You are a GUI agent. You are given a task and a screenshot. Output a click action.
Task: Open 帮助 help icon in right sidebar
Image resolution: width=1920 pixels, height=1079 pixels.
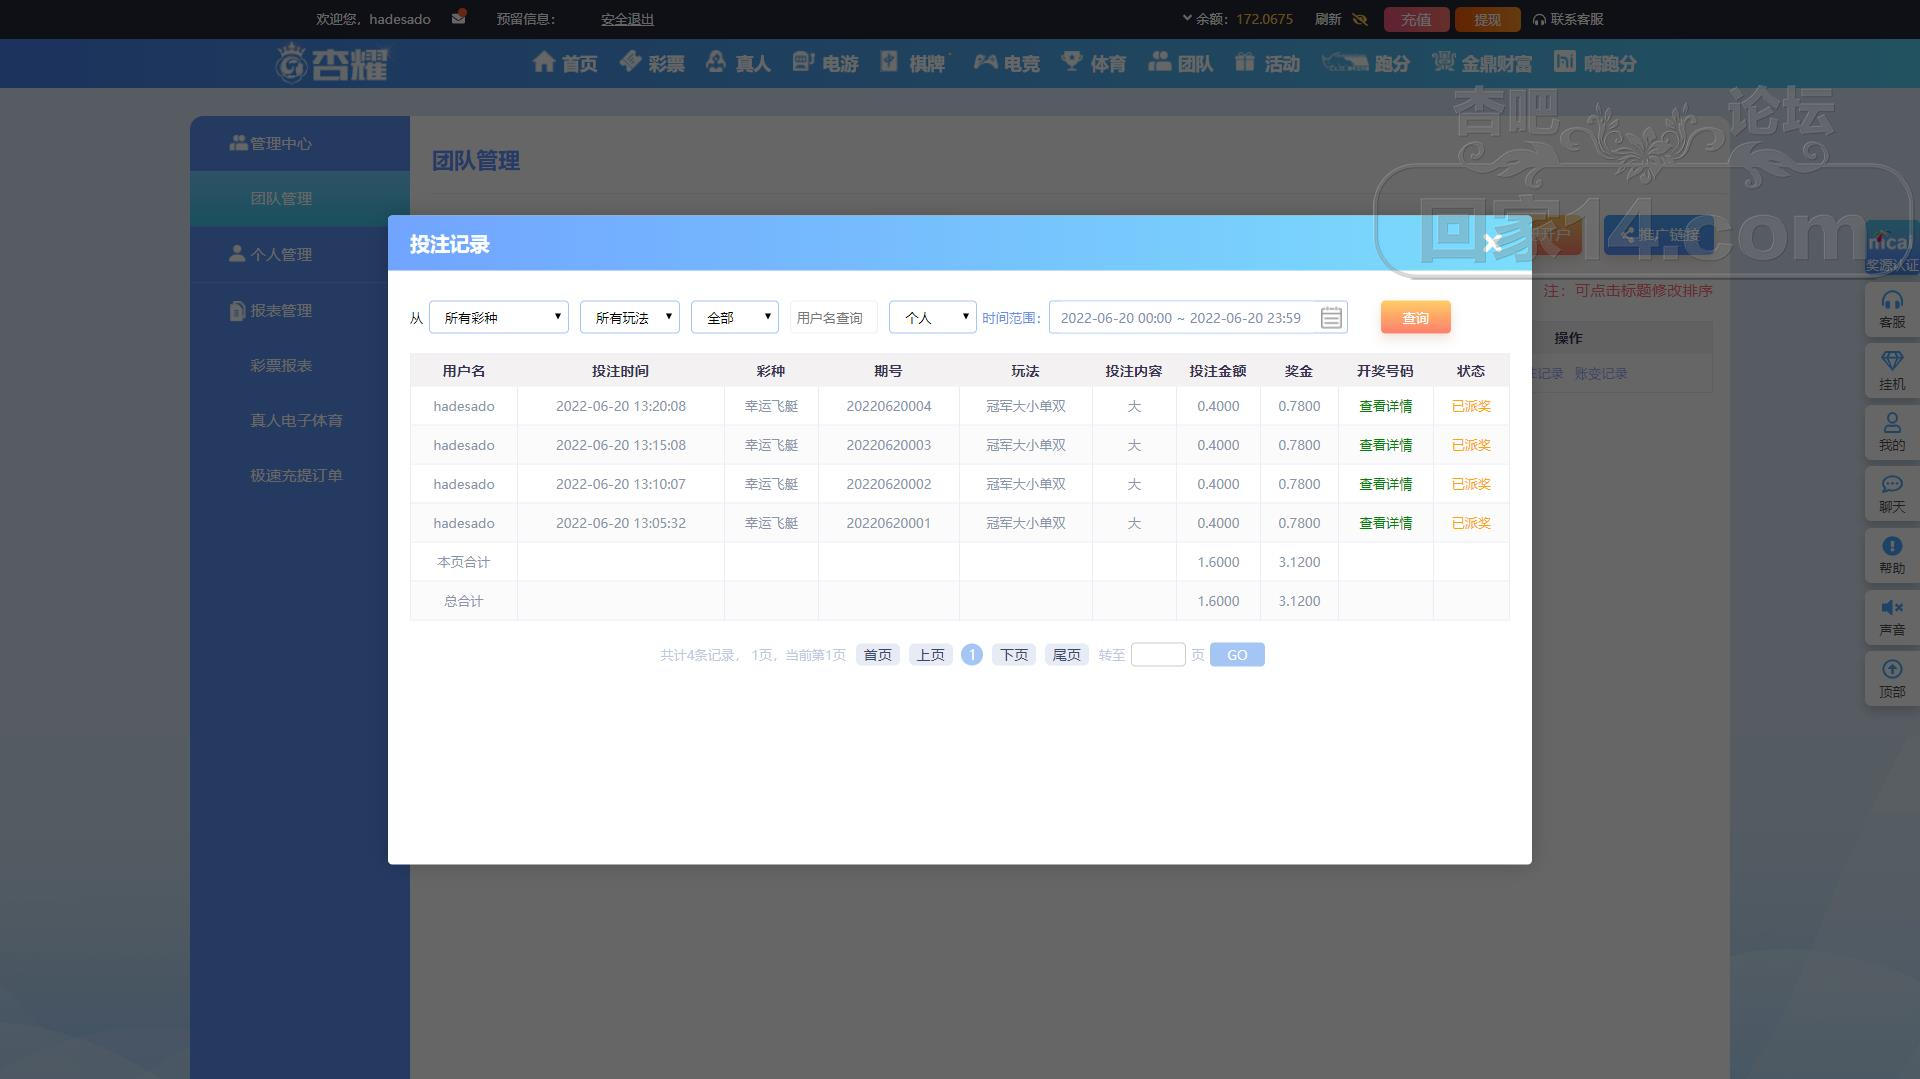pyautogui.click(x=1892, y=555)
